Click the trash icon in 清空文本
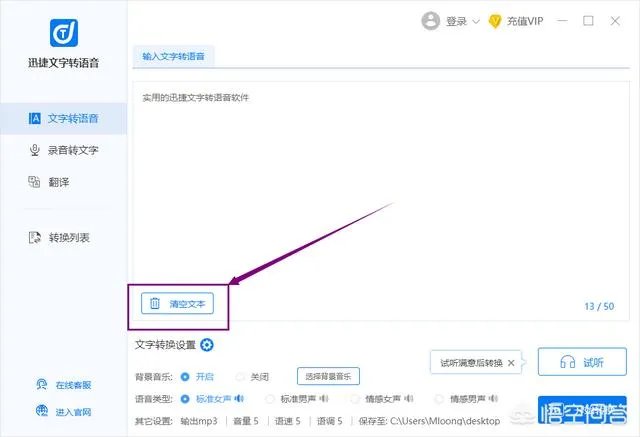The height and width of the screenshot is (437, 640). [155, 303]
